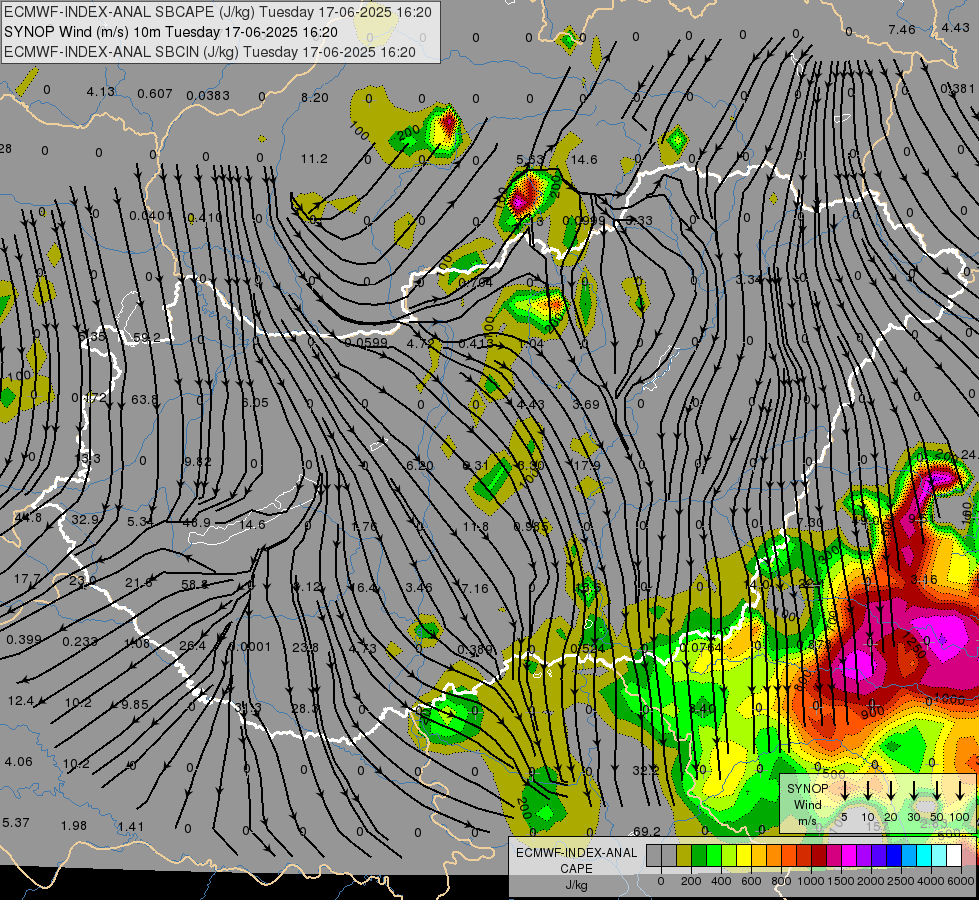Click the 11.2 value on the map
The image size is (979, 900).
coord(314,159)
